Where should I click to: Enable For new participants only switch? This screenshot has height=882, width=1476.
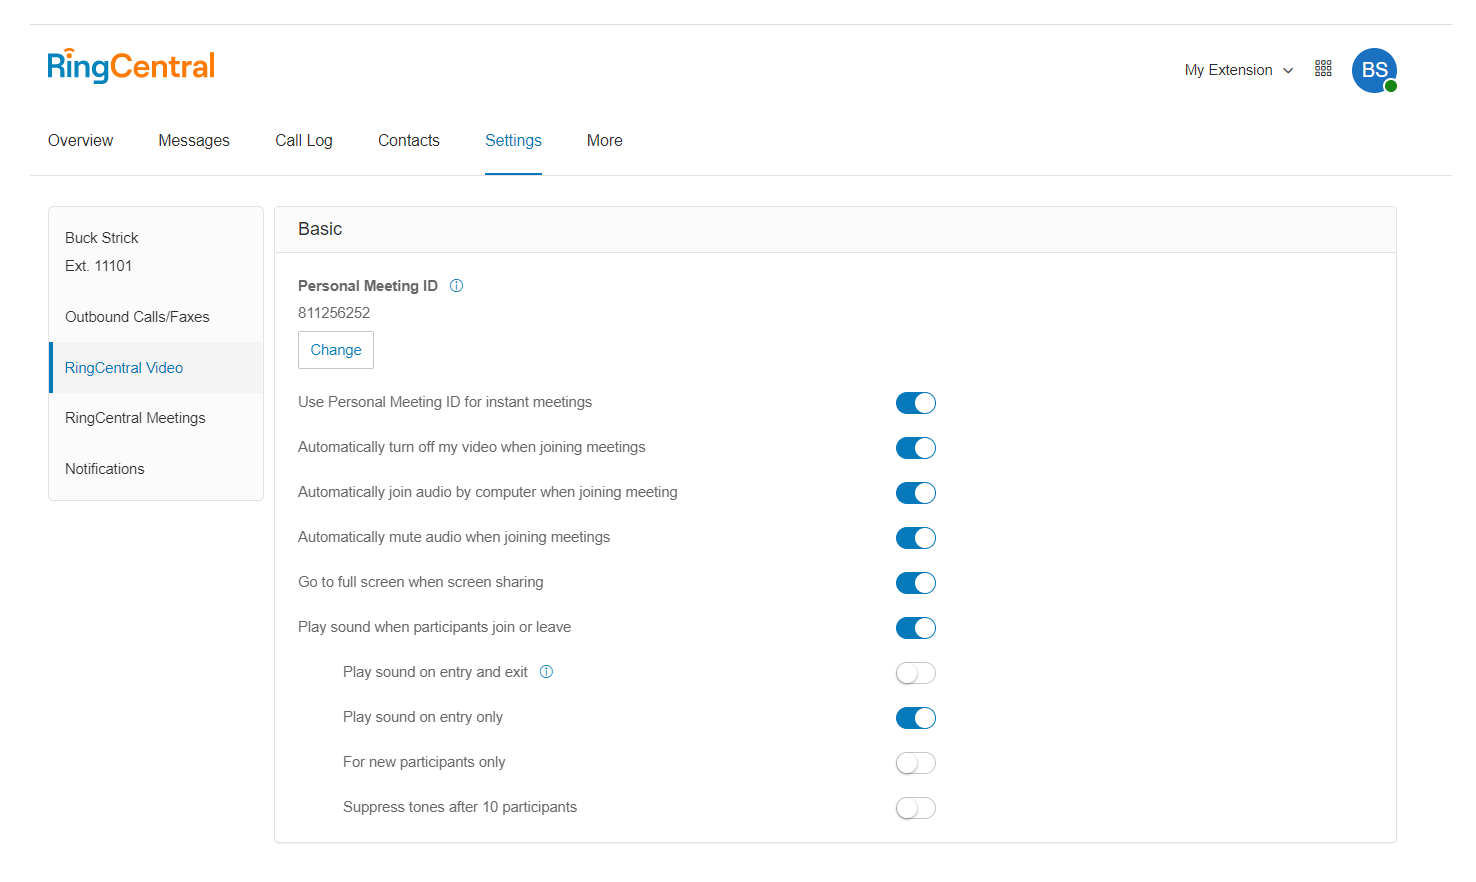pyautogui.click(x=916, y=763)
